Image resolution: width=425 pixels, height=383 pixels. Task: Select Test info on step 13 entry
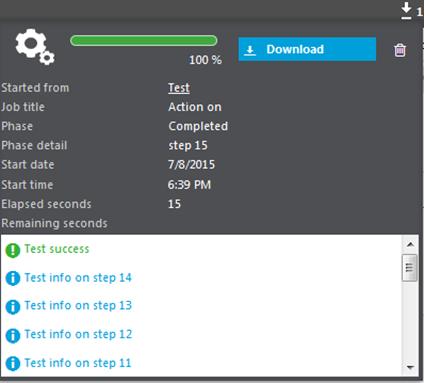pos(78,305)
